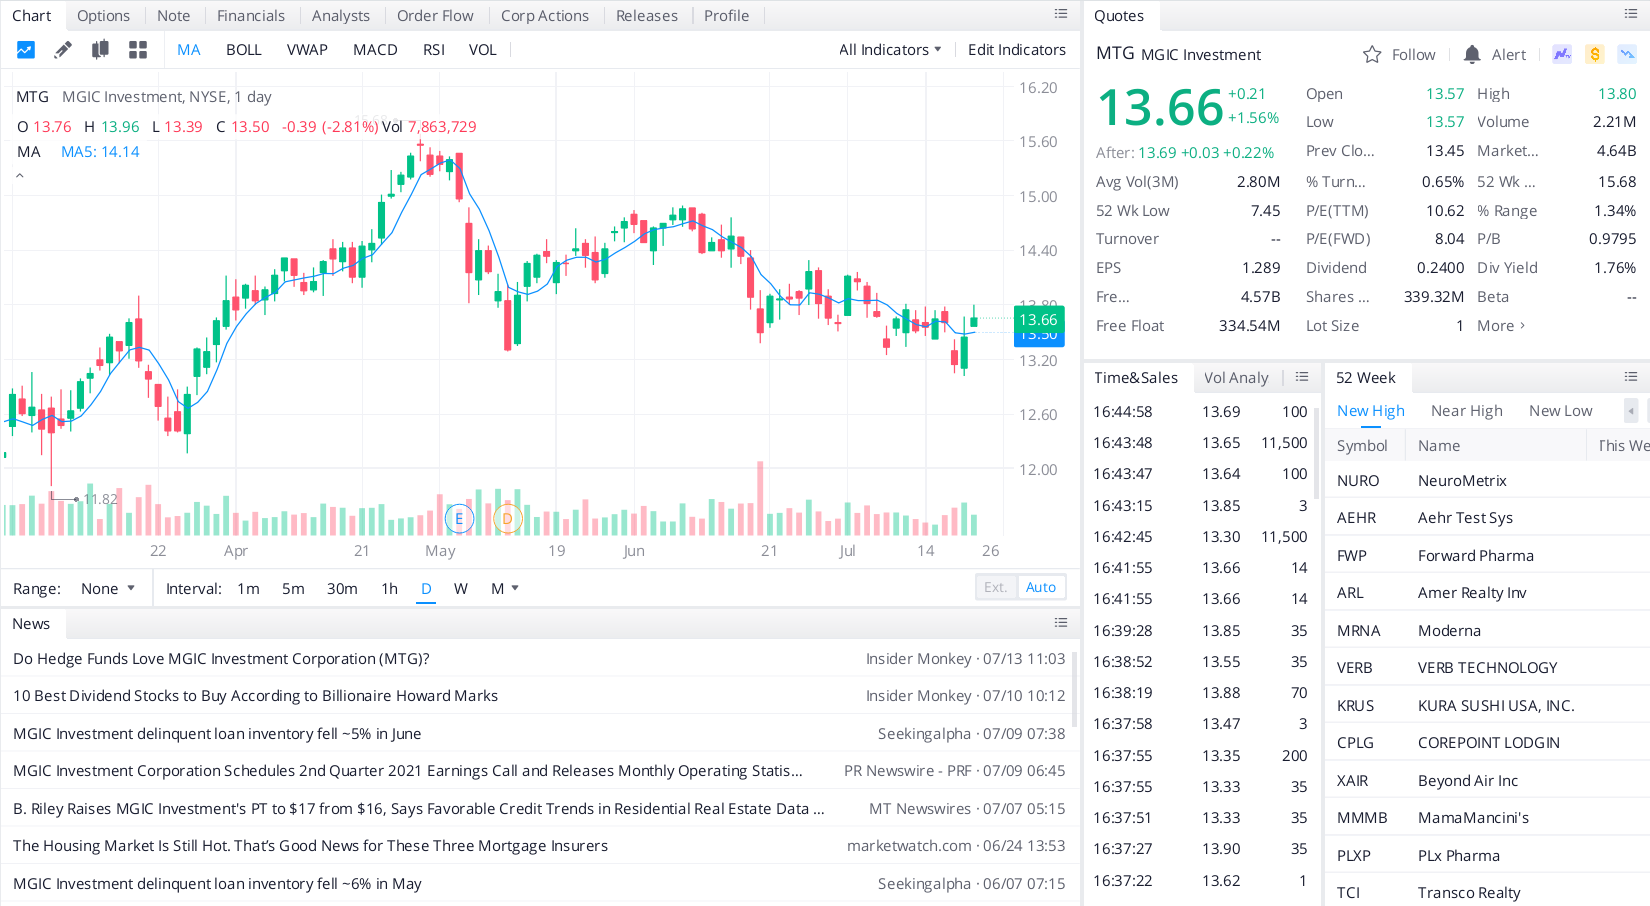
Task: Select the line chart type icon
Action: tap(26, 50)
